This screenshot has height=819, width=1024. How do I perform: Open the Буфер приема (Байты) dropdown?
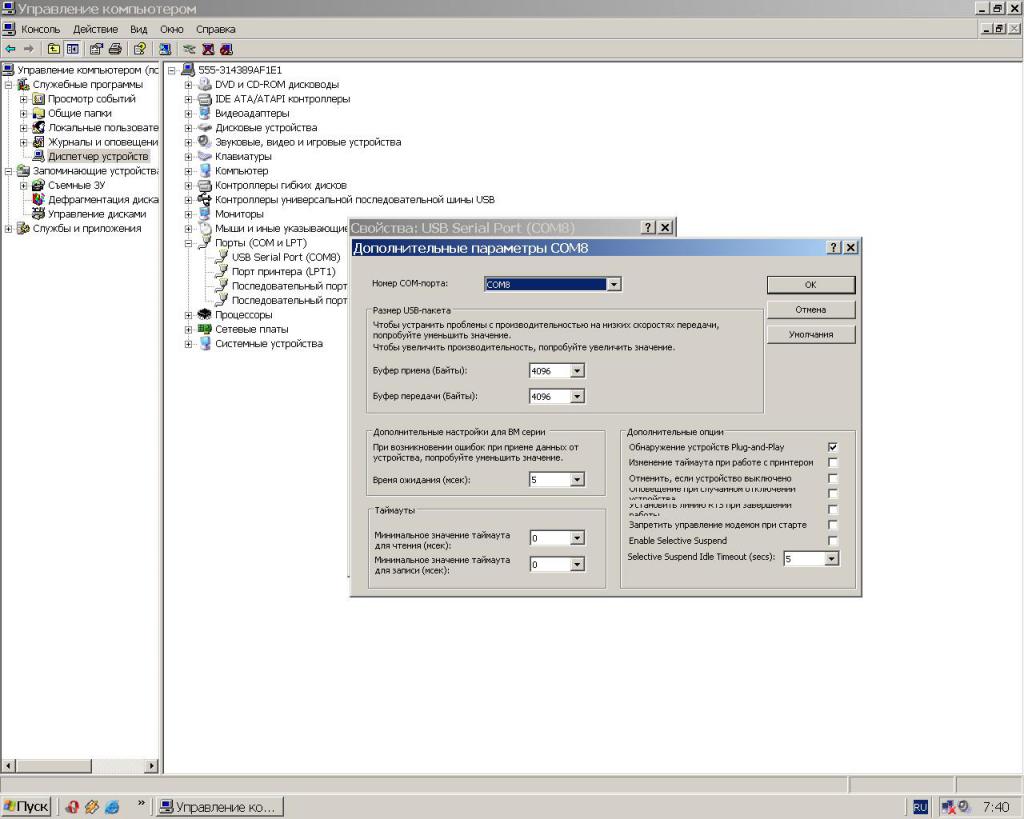tap(577, 371)
